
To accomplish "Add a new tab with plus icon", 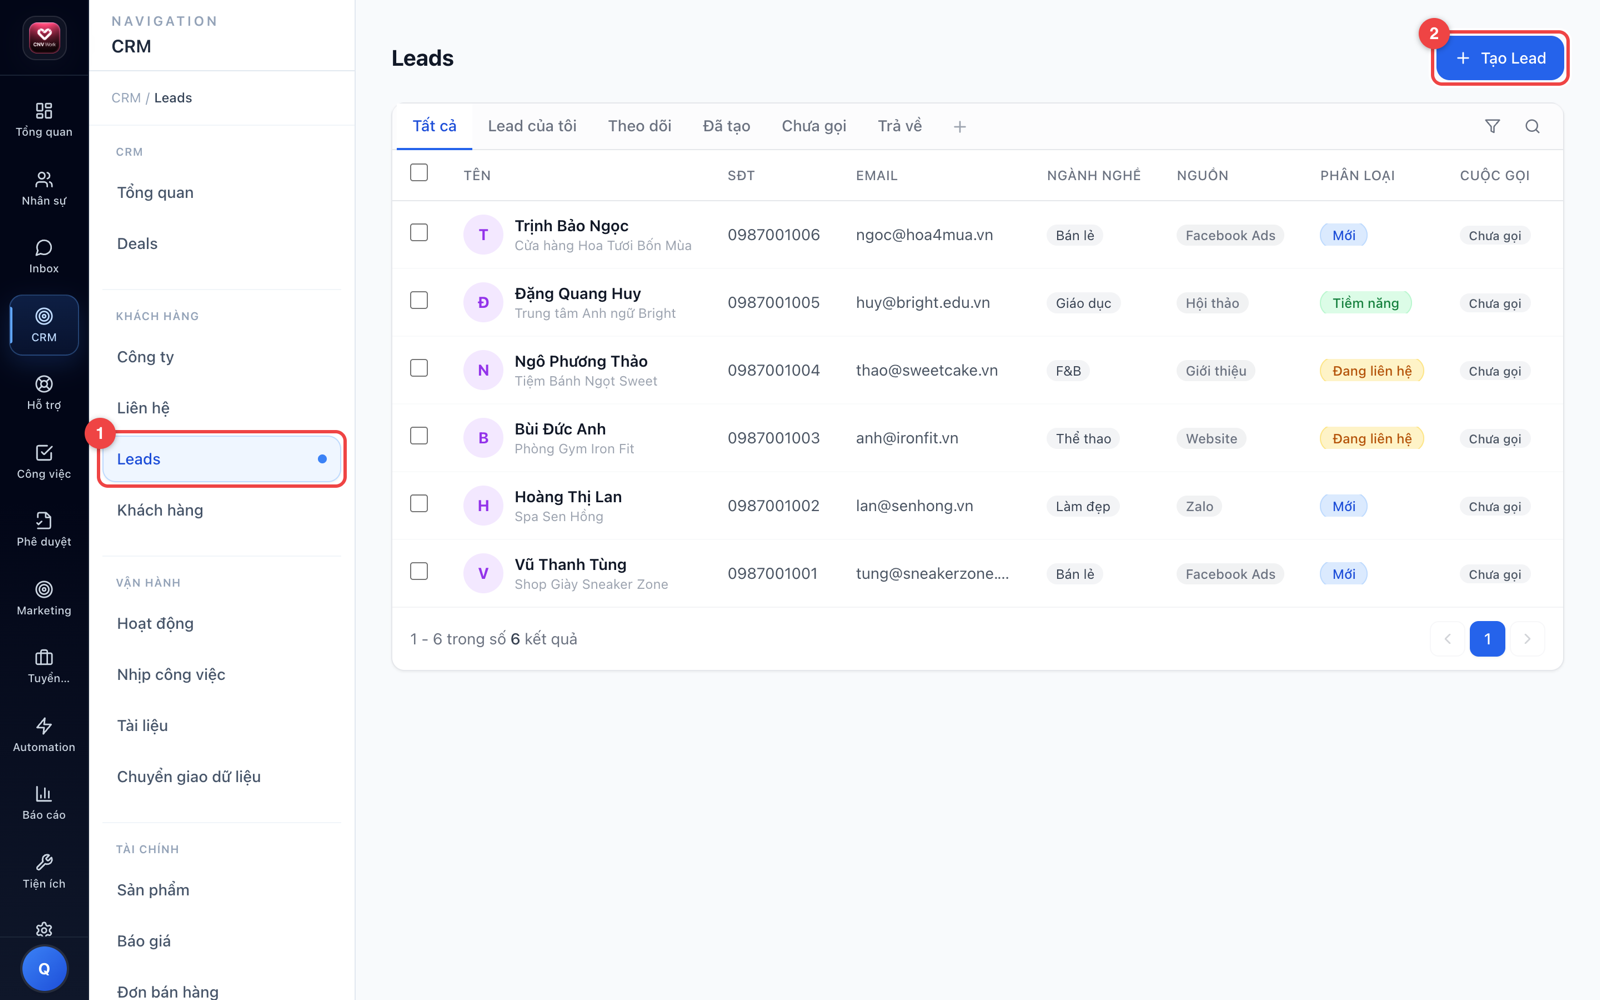I will click(x=959, y=127).
